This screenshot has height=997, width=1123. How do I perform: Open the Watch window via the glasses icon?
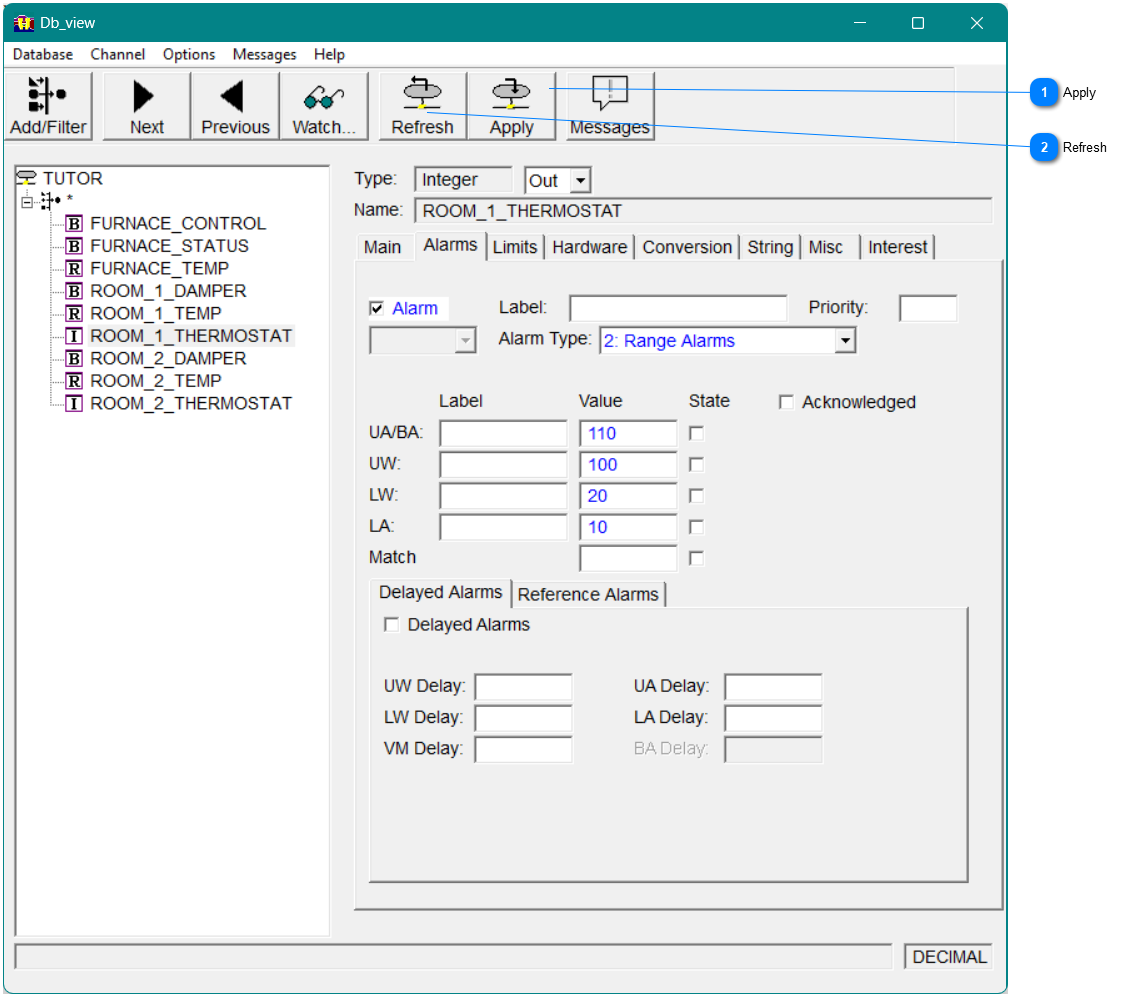click(322, 100)
